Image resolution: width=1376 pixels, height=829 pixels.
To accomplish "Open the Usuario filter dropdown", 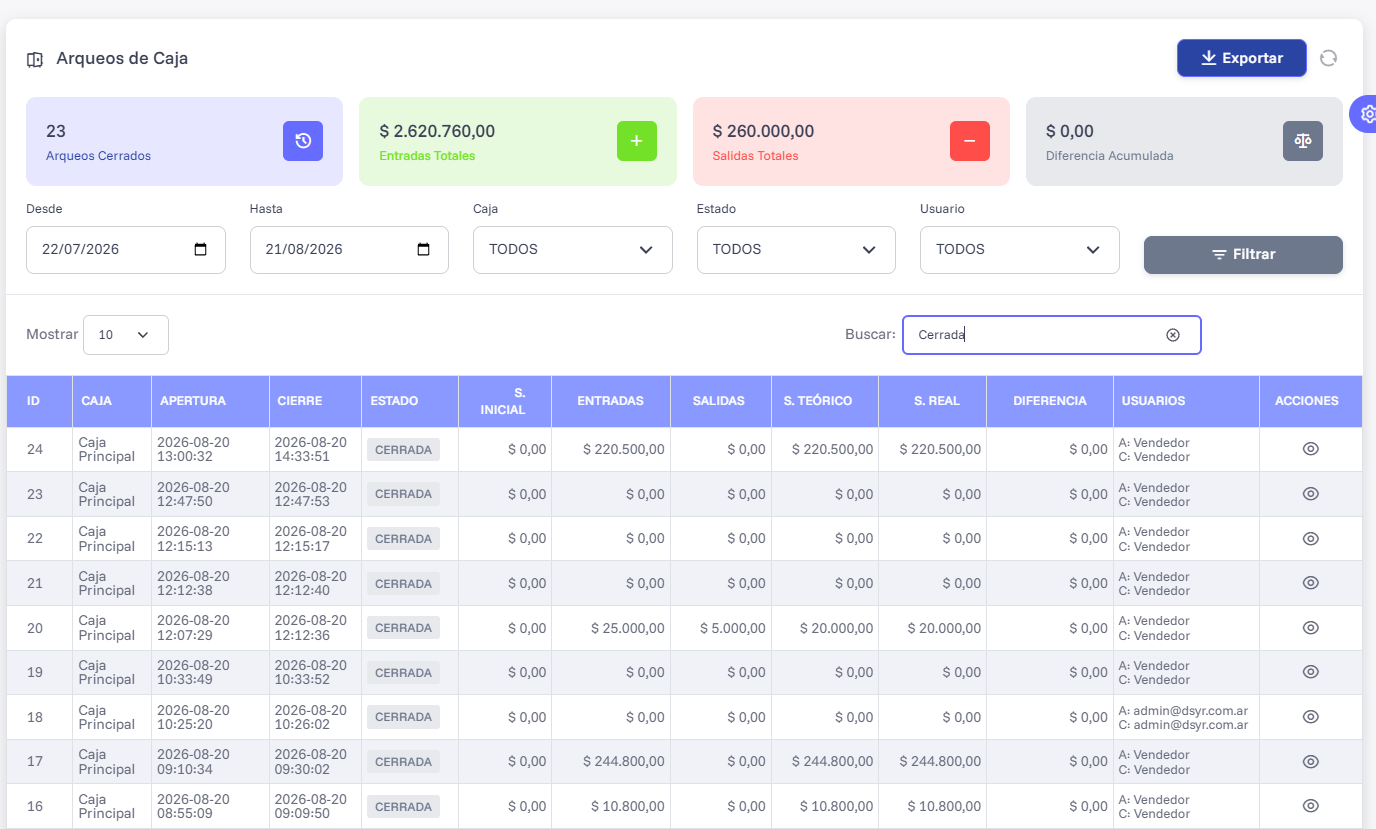I will tap(1020, 250).
